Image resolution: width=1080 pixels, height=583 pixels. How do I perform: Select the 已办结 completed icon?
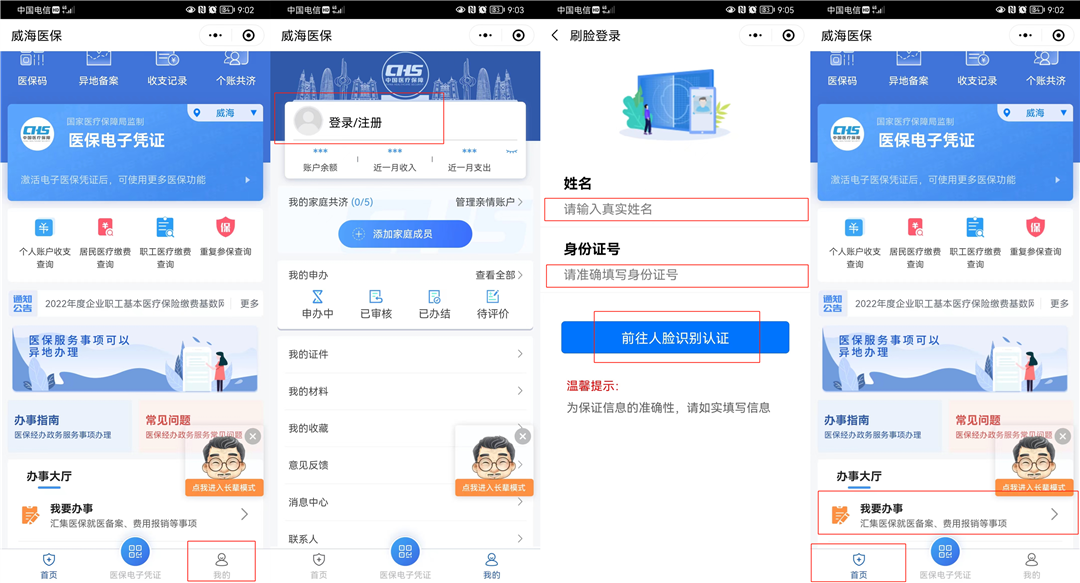(434, 297)
